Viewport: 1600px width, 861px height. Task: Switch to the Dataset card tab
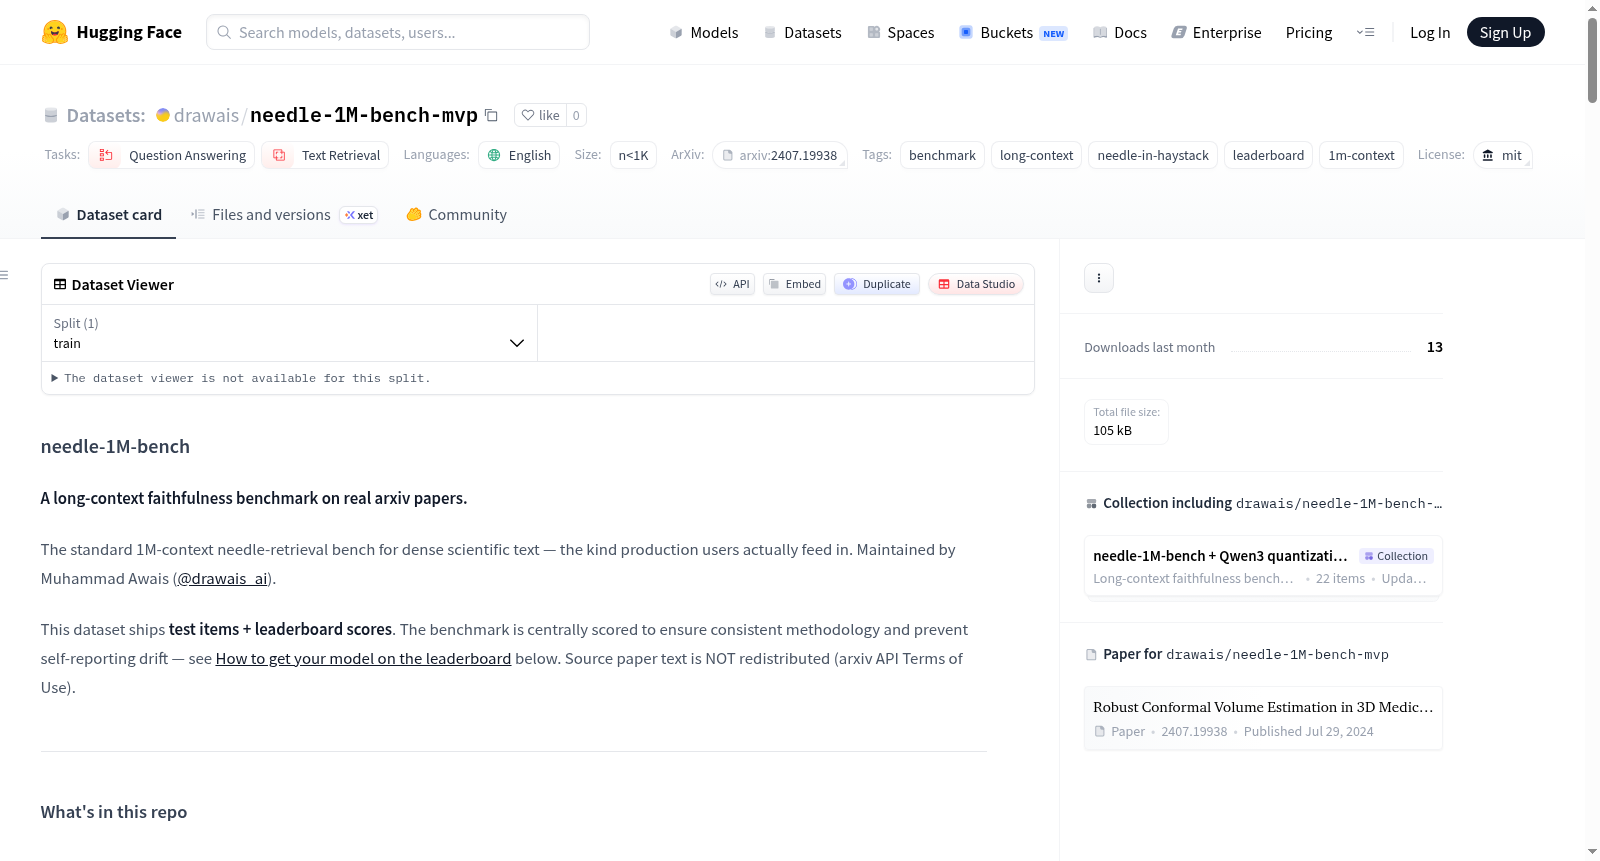108,215
